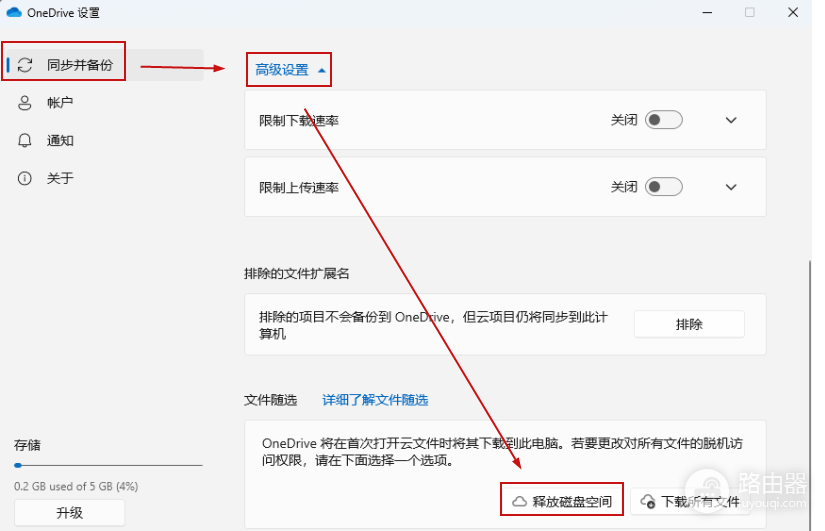This screenshot has width=825, height=531.
Task: Click the info circle icon beside 关于
Action: tap(25, 178)
